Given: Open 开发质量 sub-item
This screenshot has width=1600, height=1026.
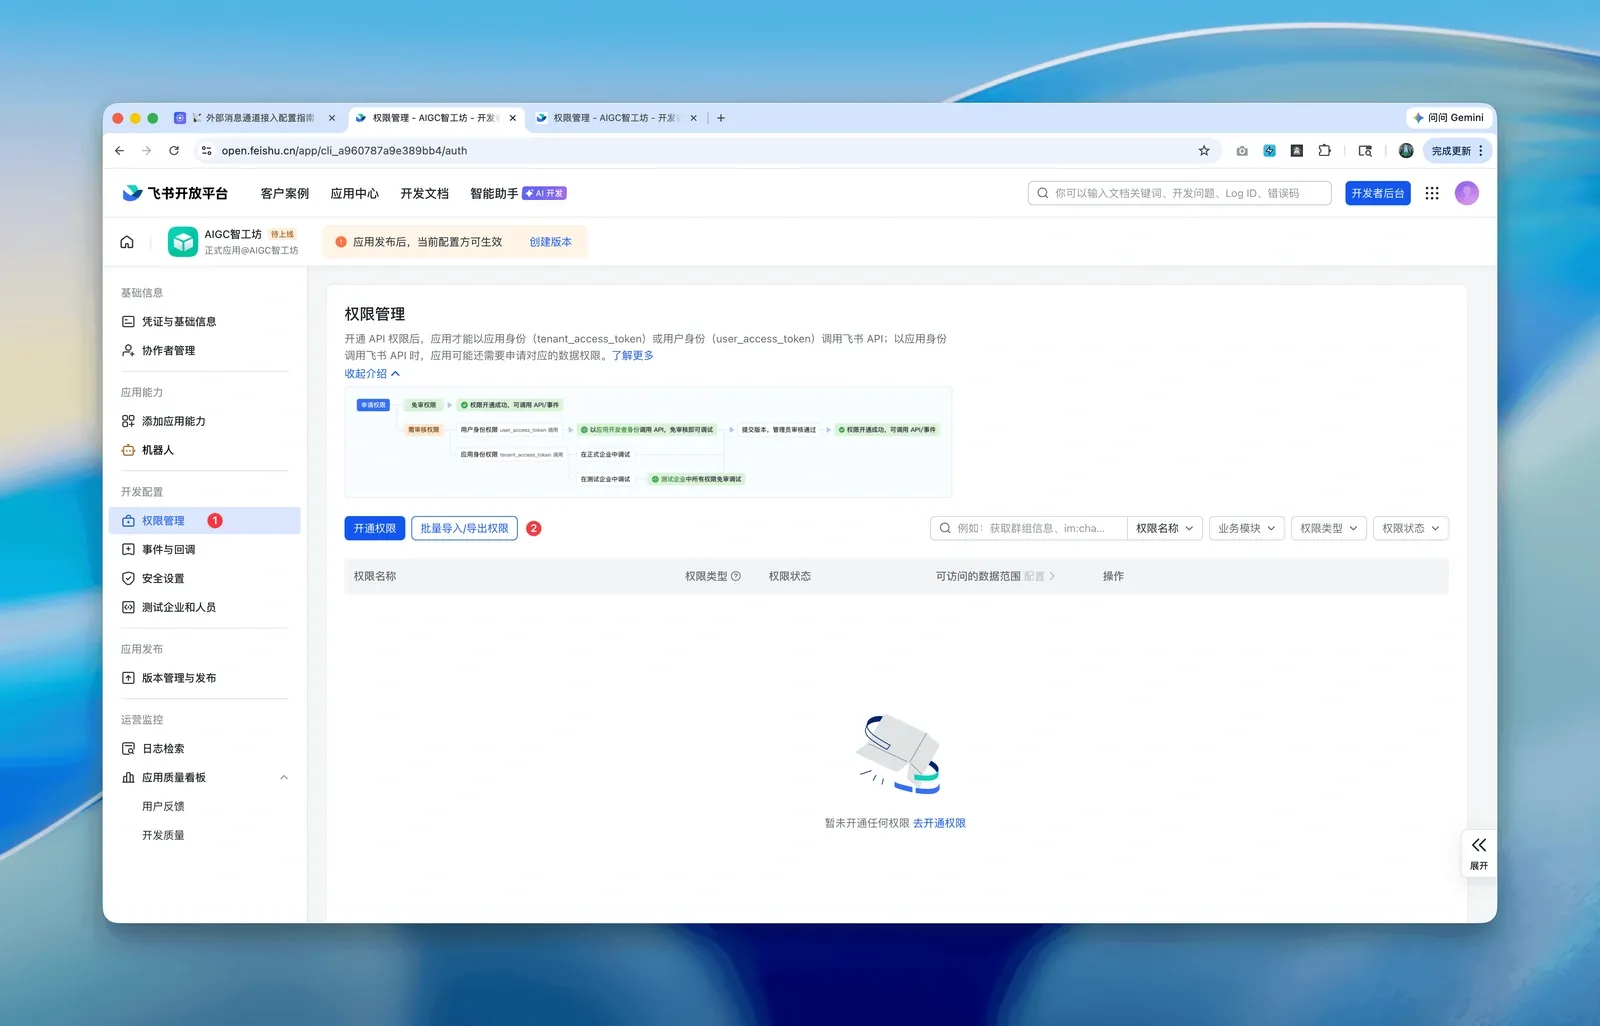Looking at the screenshot, I should point(163,835).
